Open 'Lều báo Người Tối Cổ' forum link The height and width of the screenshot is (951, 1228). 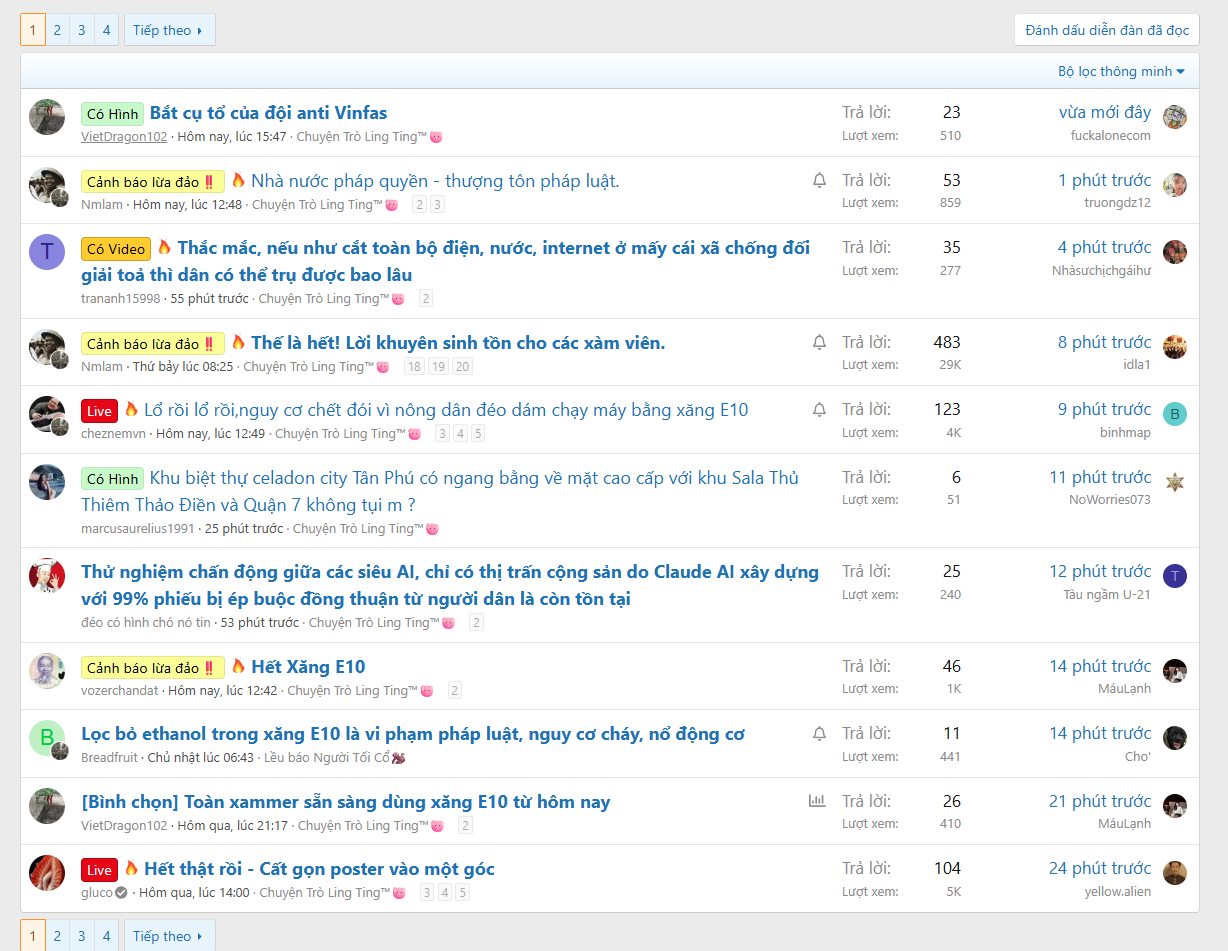(334, 758)
